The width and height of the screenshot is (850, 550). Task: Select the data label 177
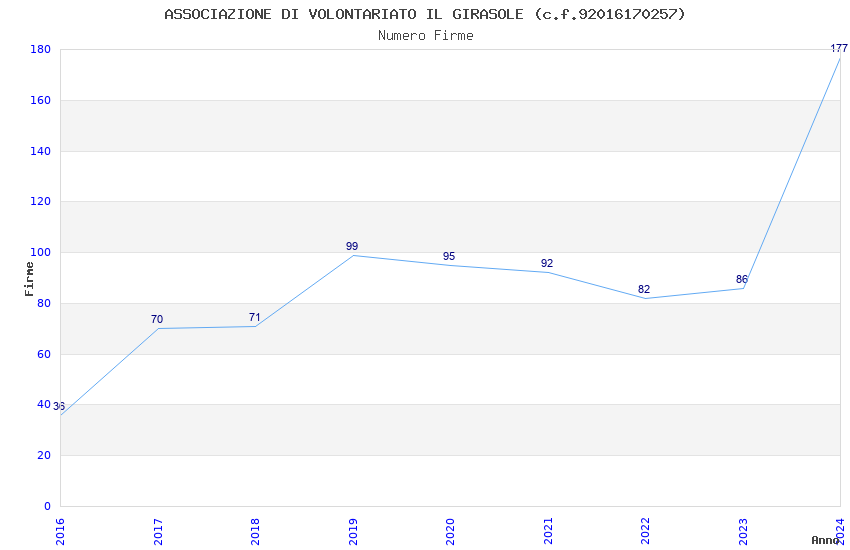click(x=839, y=48)
